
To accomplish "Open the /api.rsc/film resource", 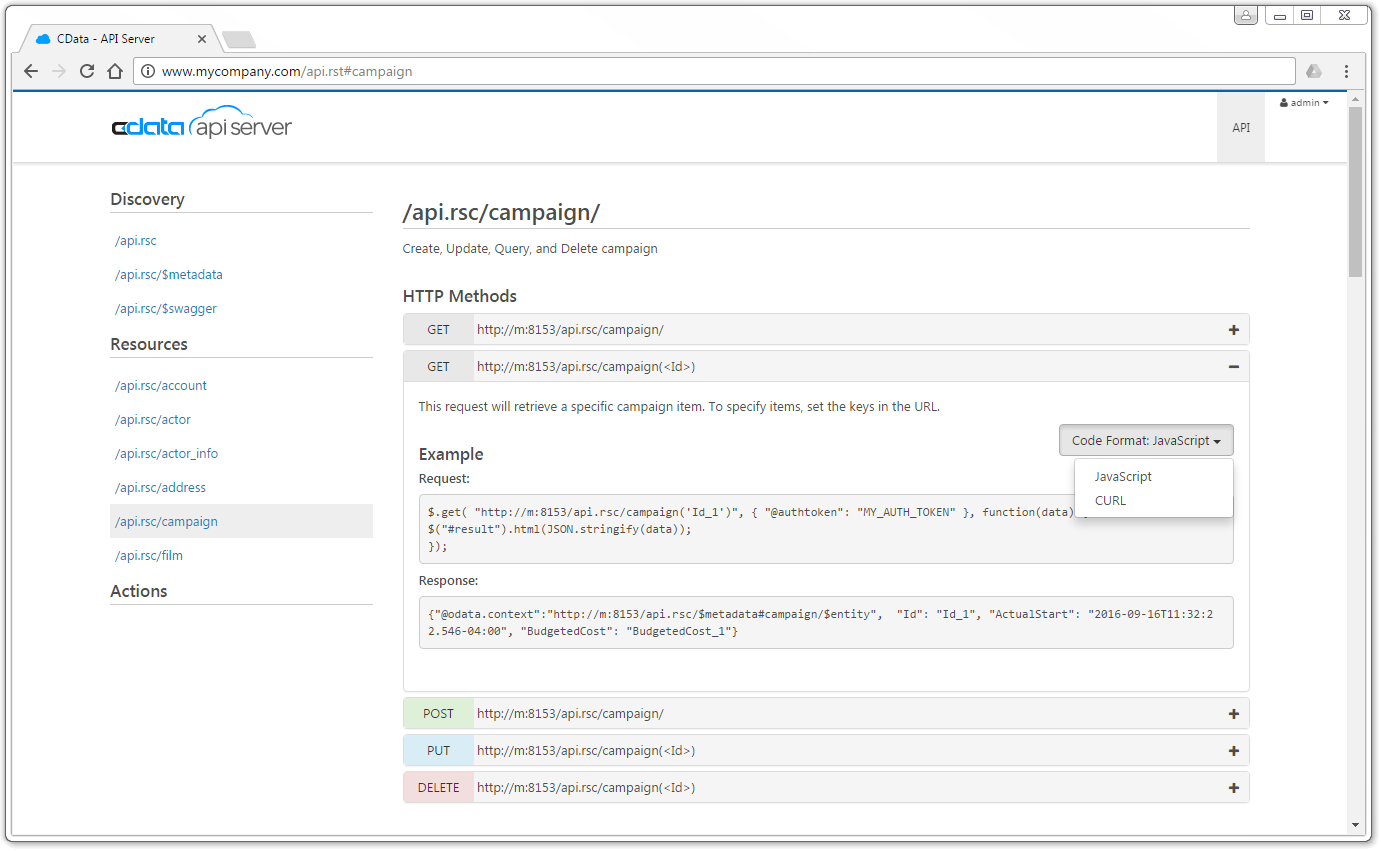I will tap(148, 555).
